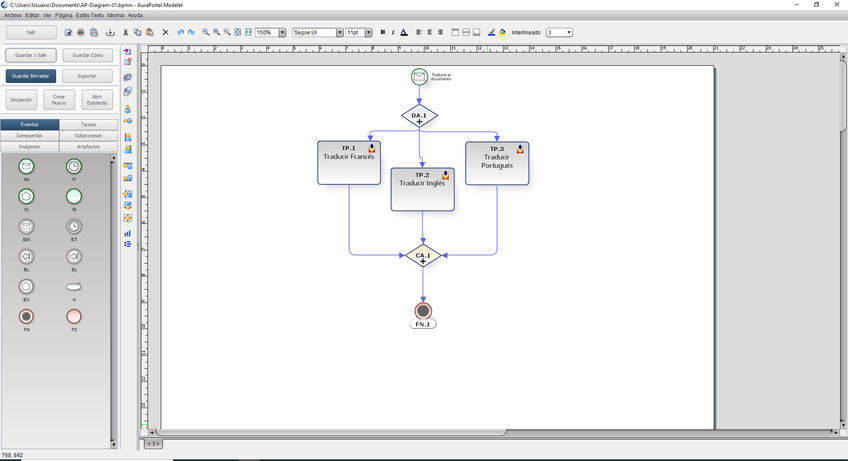This screenshot has width=848, height=461.
Task: Click the Undo arrow icon
Action: pyautogui.click(x=181, y=32)
